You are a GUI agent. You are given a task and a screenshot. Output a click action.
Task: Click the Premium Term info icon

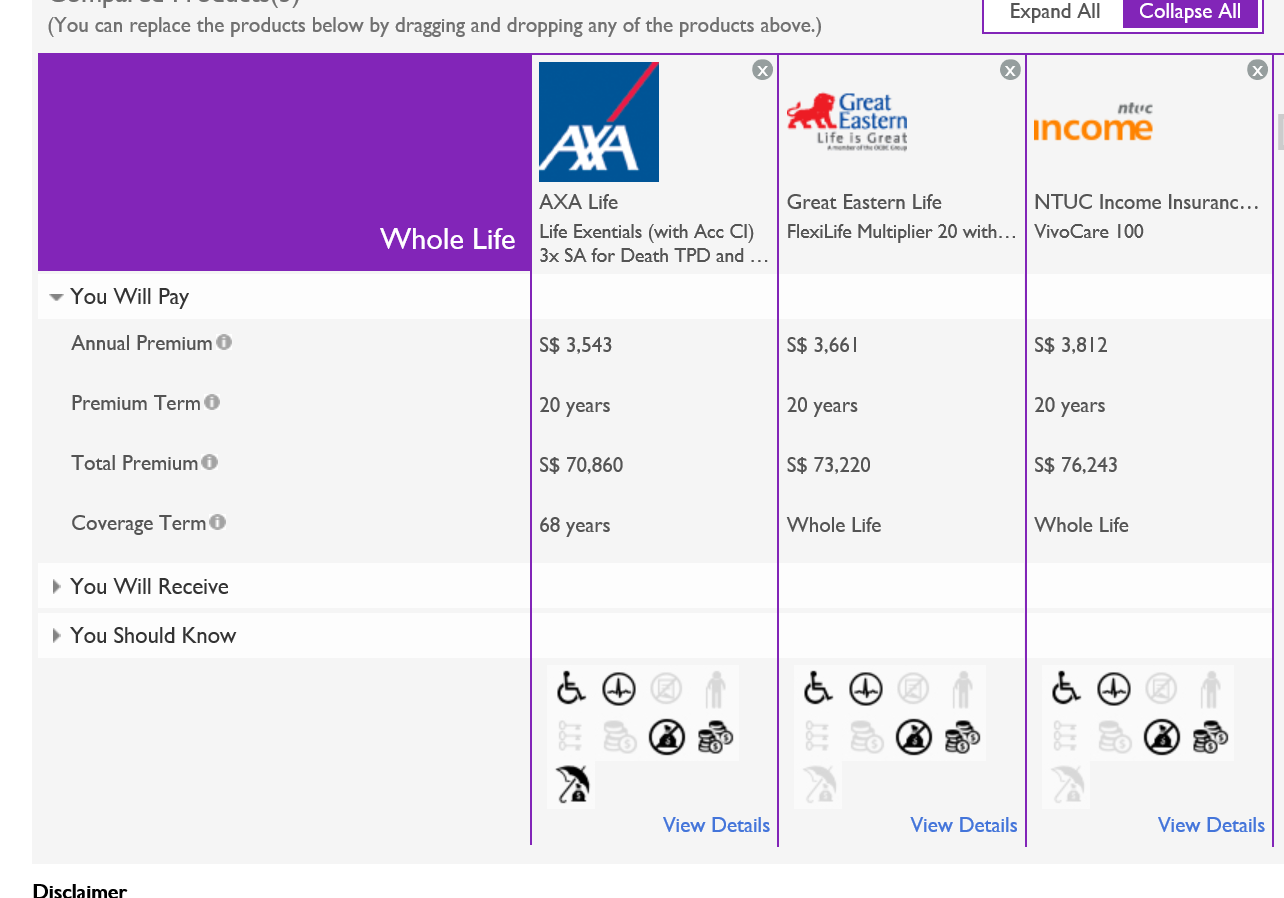tap(212, 402)
